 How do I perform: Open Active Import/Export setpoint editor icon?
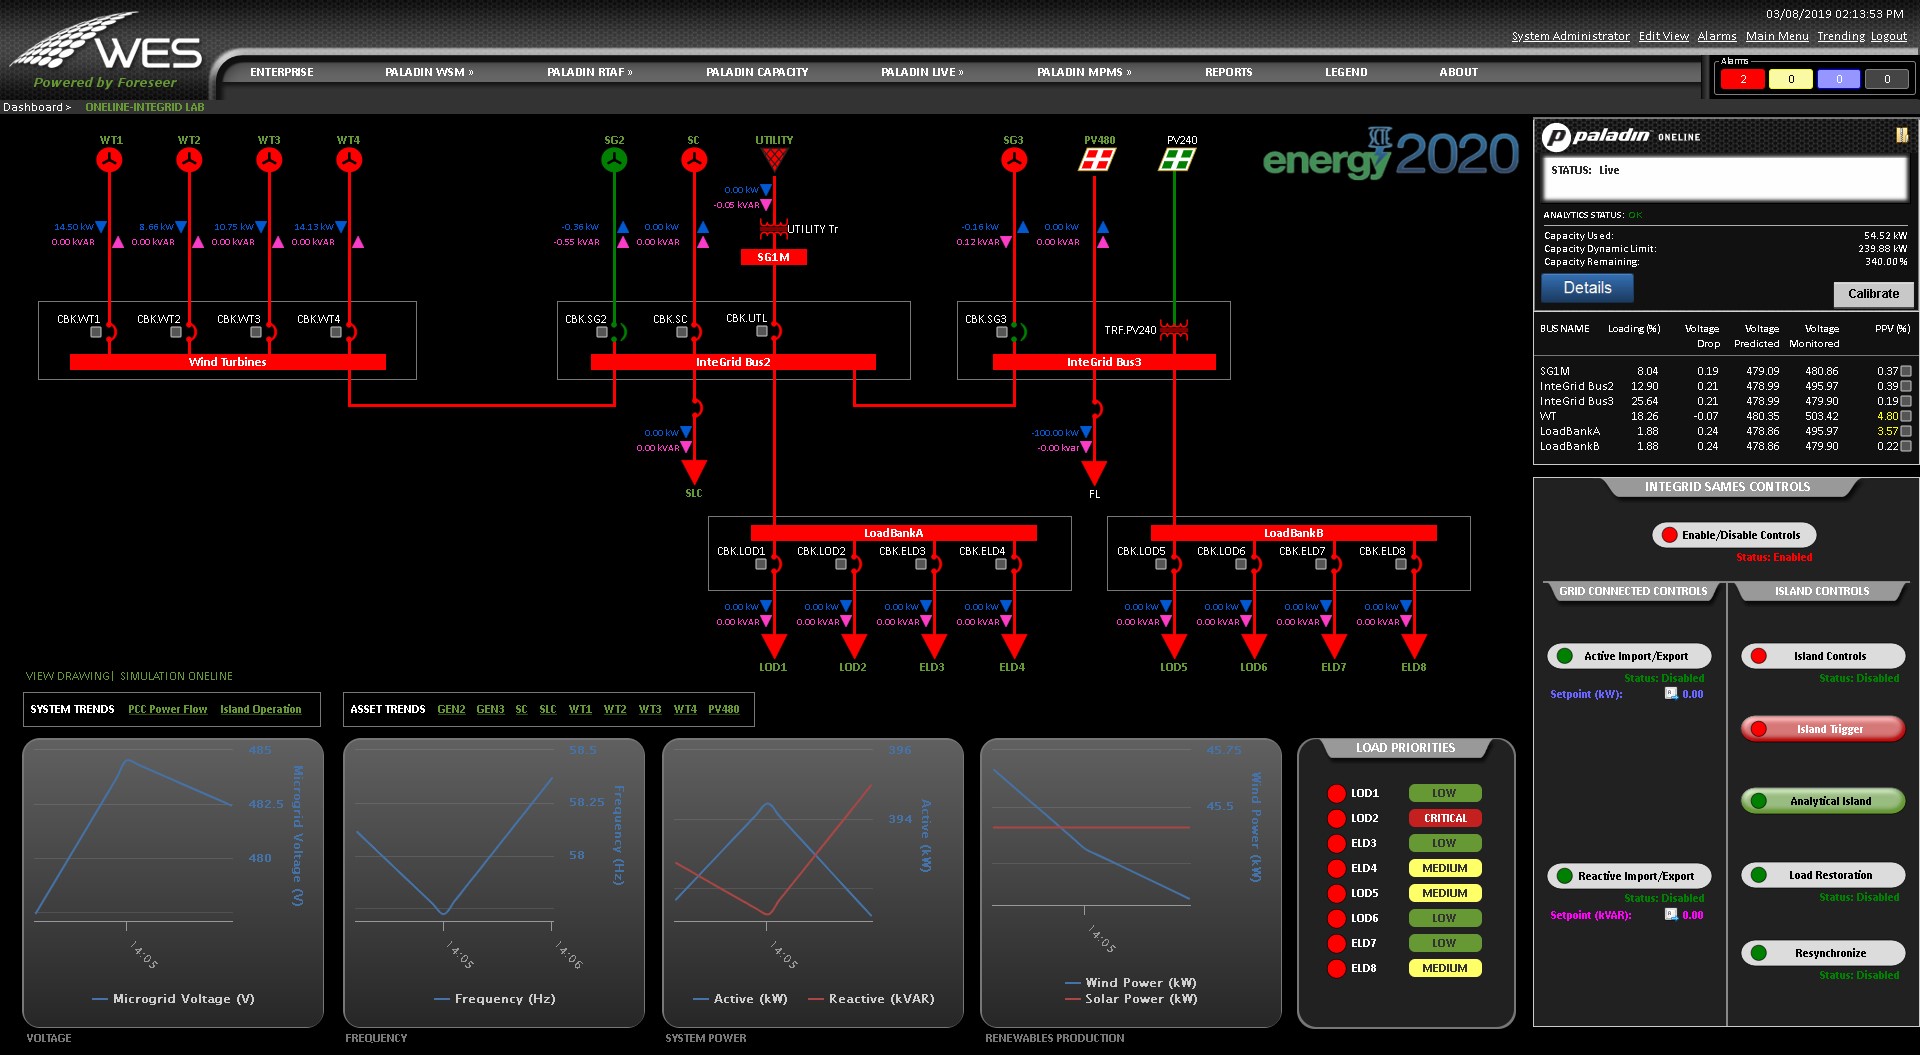tap(1671, 693)
